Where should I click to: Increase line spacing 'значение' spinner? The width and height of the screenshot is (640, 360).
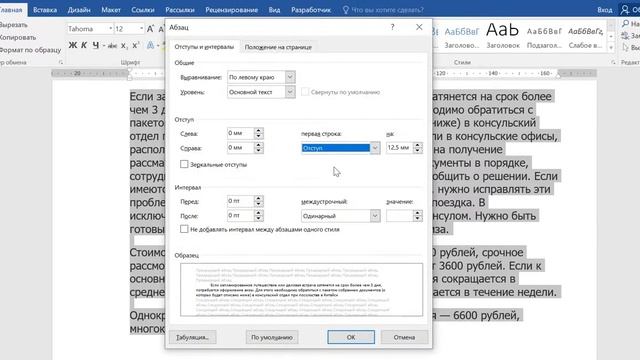pyautogui.click(x=418, y=213)
